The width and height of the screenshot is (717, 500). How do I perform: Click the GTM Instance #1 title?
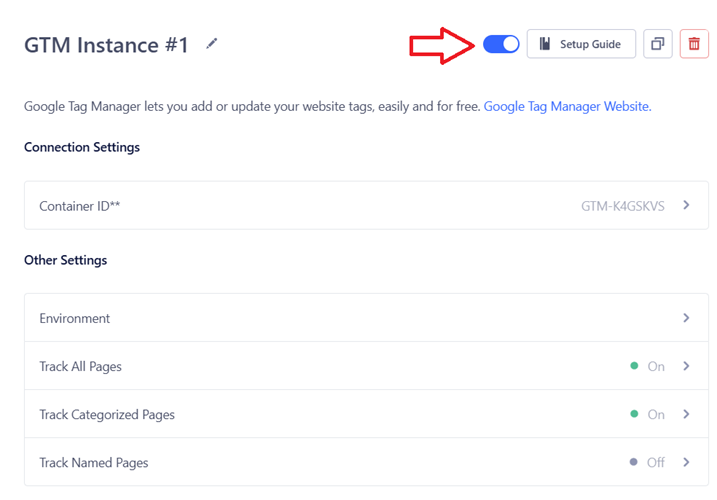[x=106, y=45]
